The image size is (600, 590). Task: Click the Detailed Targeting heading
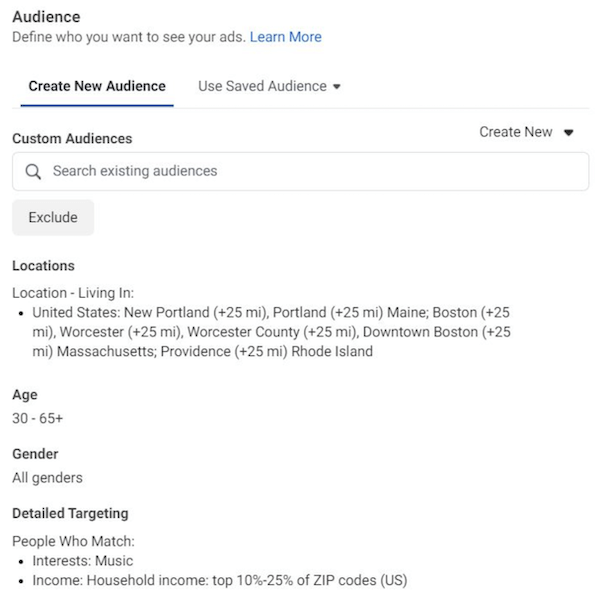[x=70, y=513]
